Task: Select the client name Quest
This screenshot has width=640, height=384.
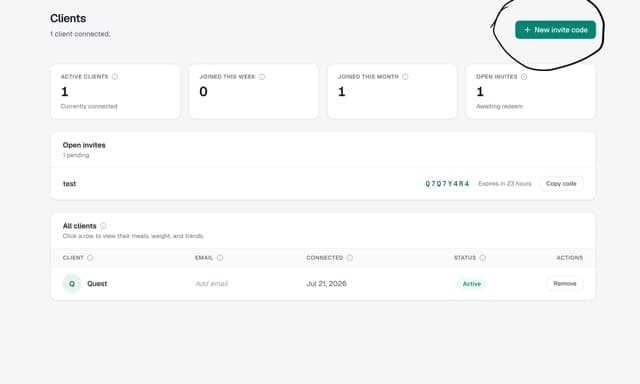Action: click(x=97, y=284)
